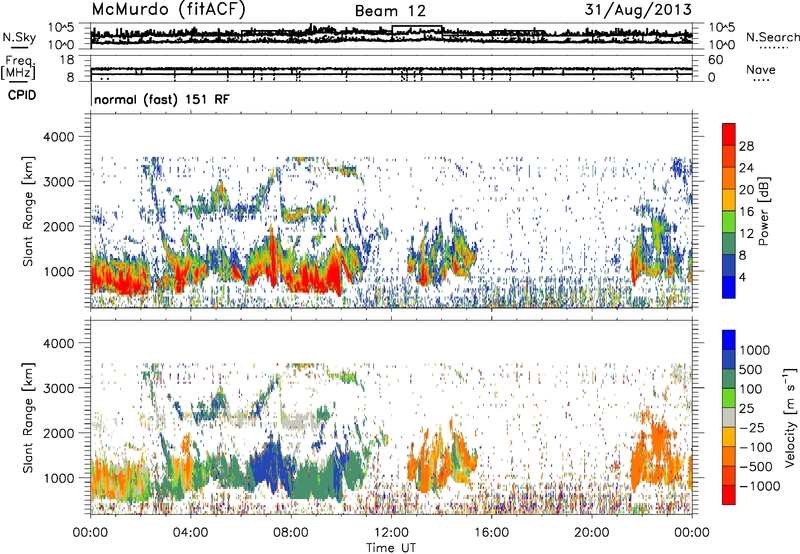Click the Power [dB] colorbar title
Image resolution: width=800 pixels, height=554 pixels.
tap(764, 211)
